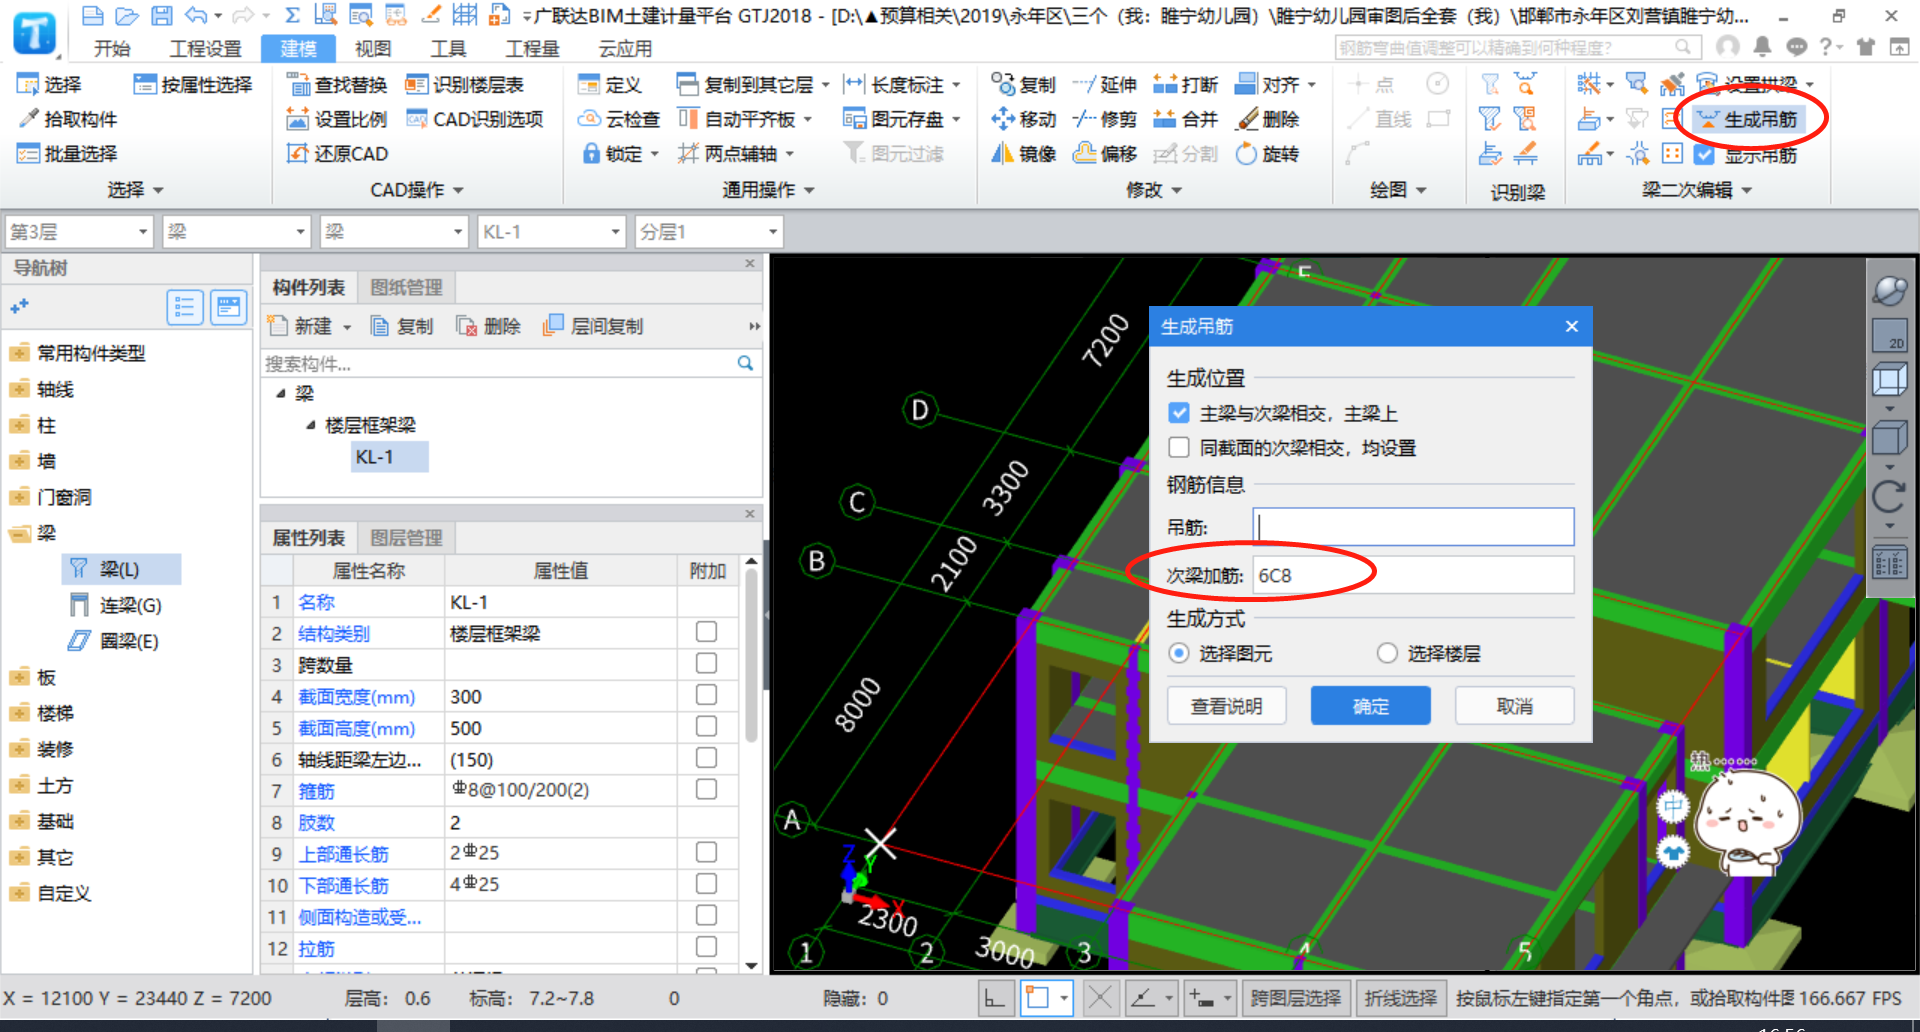Expand the CAD操作 group arrow
Screen dimensions: 1920x1032
(x=458, y=190)
